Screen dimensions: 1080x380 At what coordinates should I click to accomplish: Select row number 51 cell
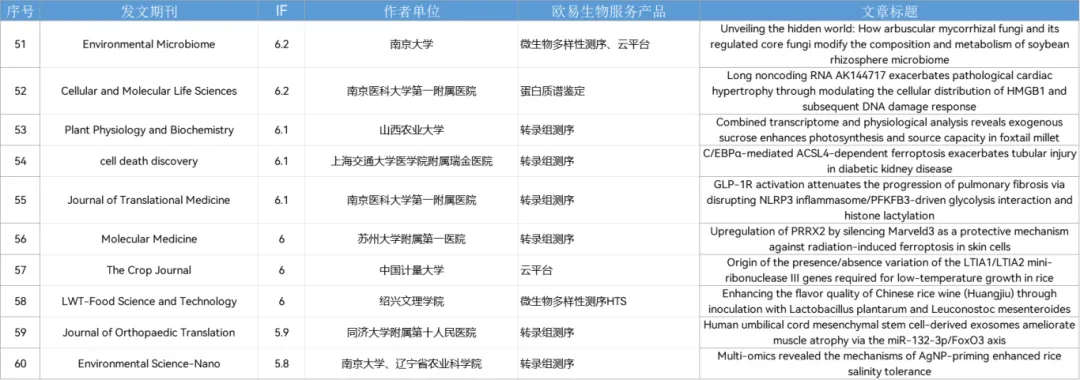click(21, 44)
